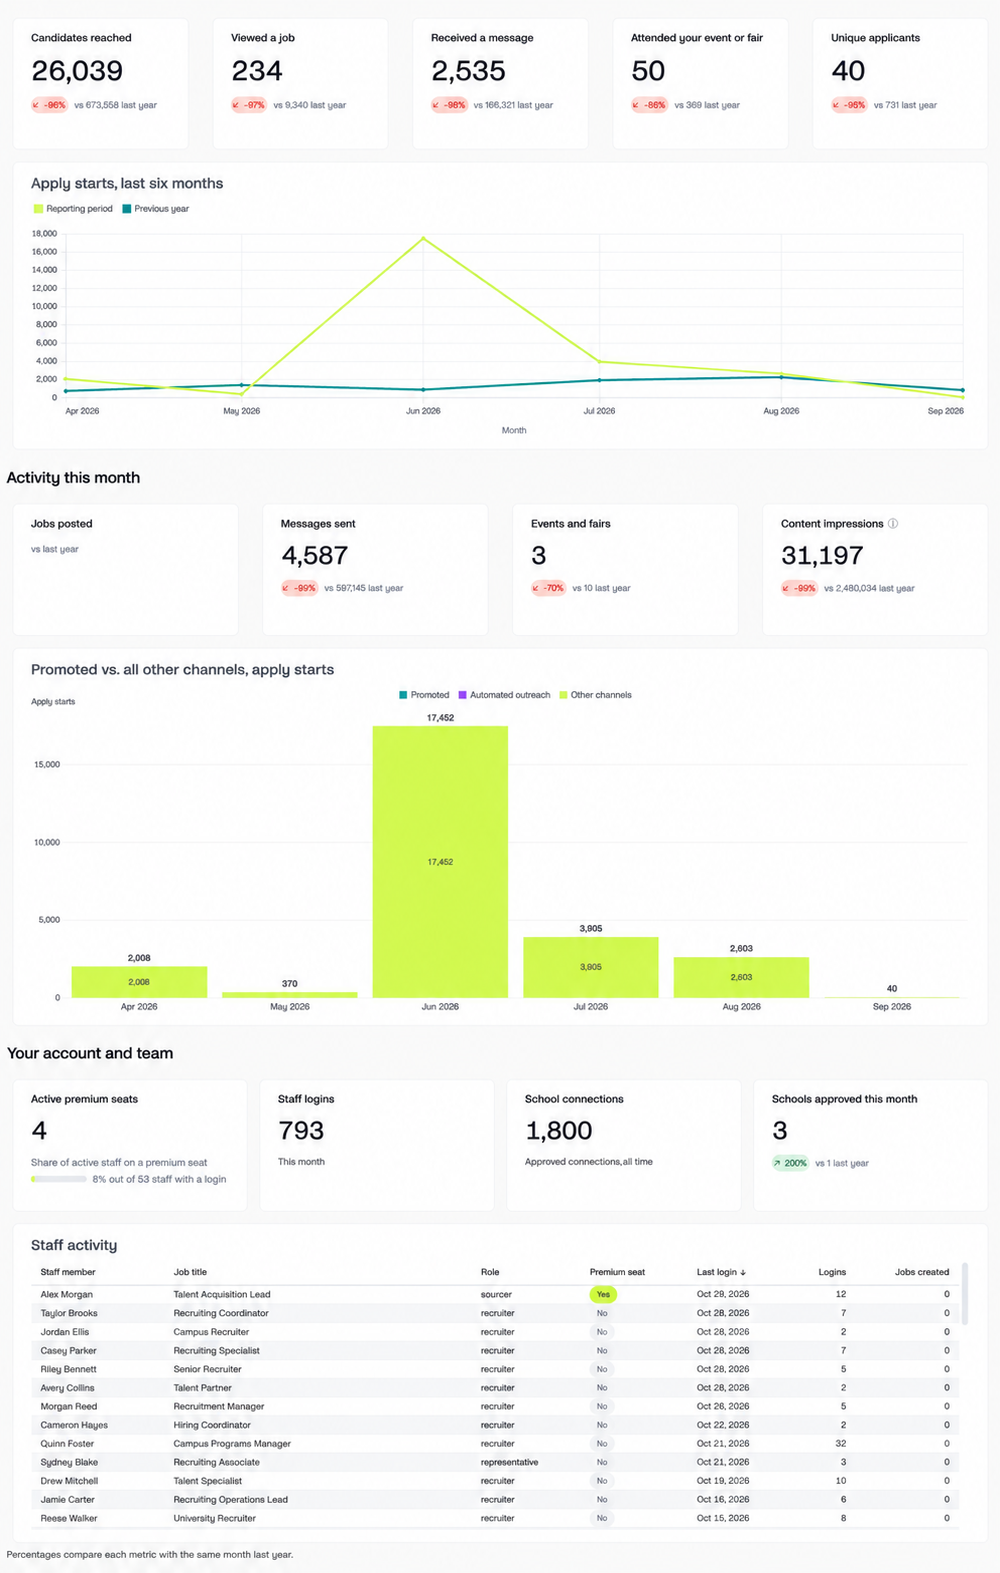Screen dimensions: 1000x1573
Task: Select Quinn Foster in the staff table
Action: 67,1444
